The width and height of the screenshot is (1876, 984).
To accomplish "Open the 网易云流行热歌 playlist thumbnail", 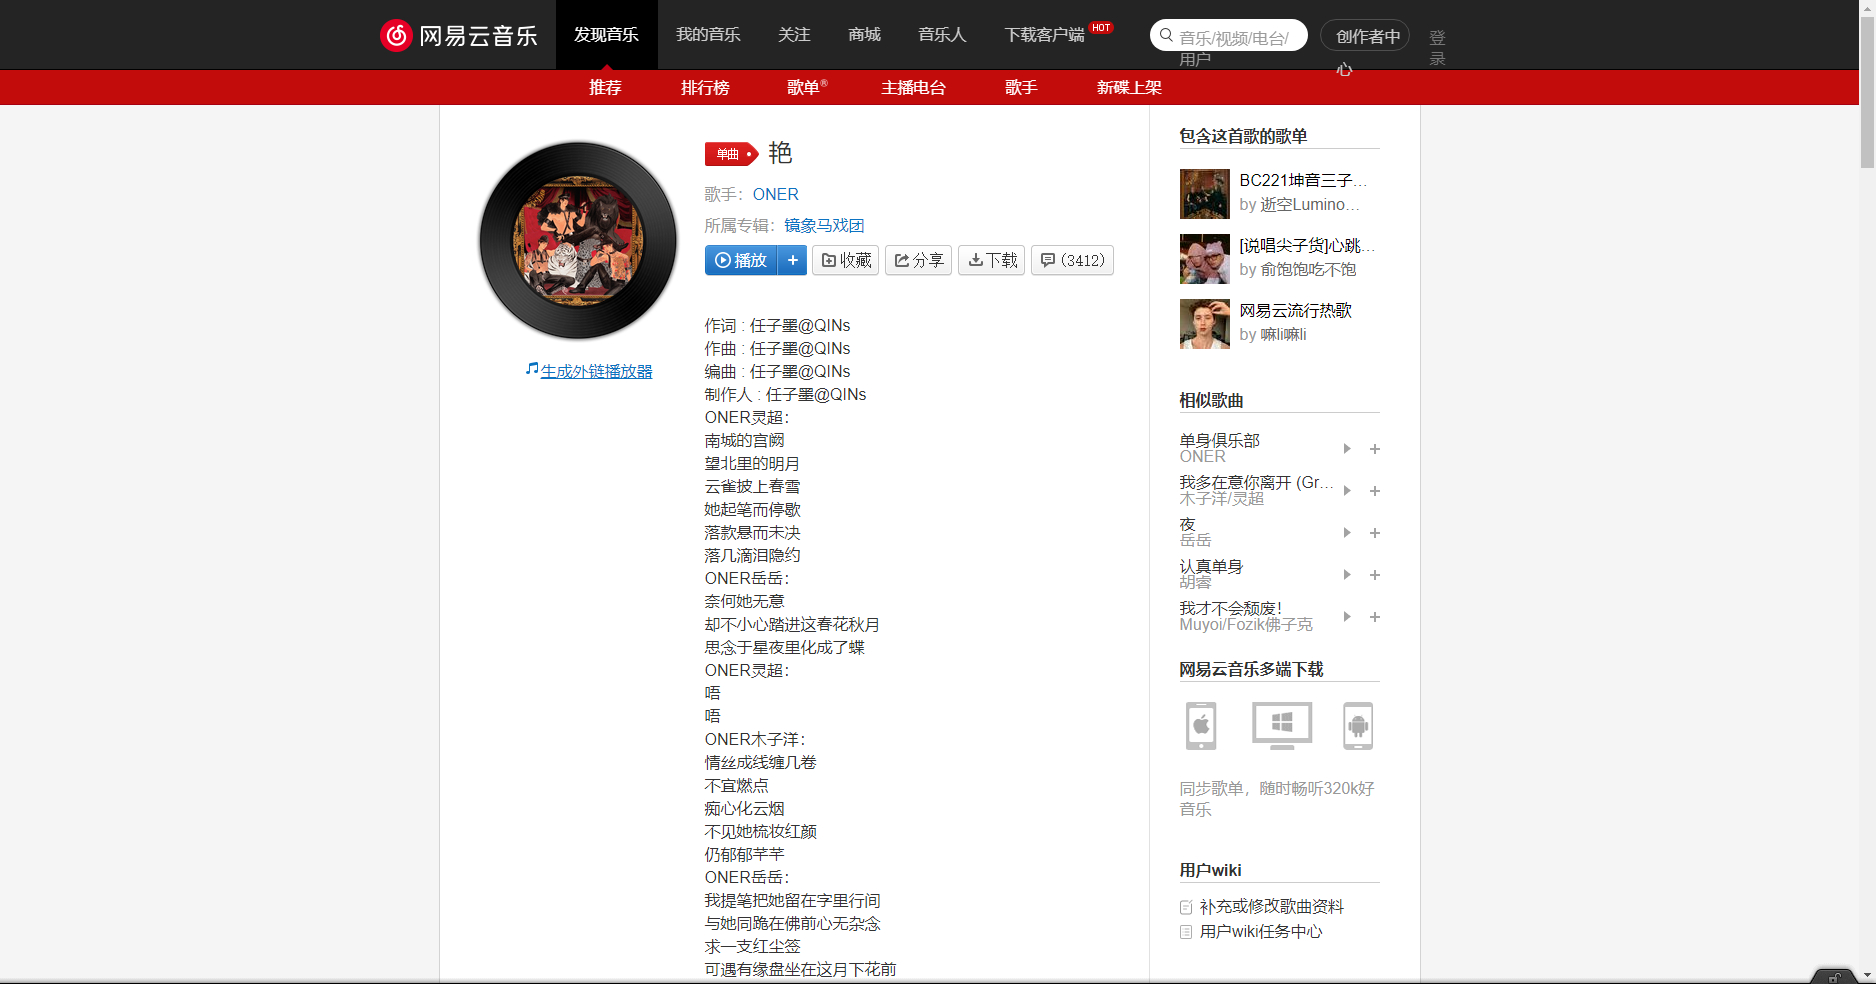I will [x=1204, y=323].
